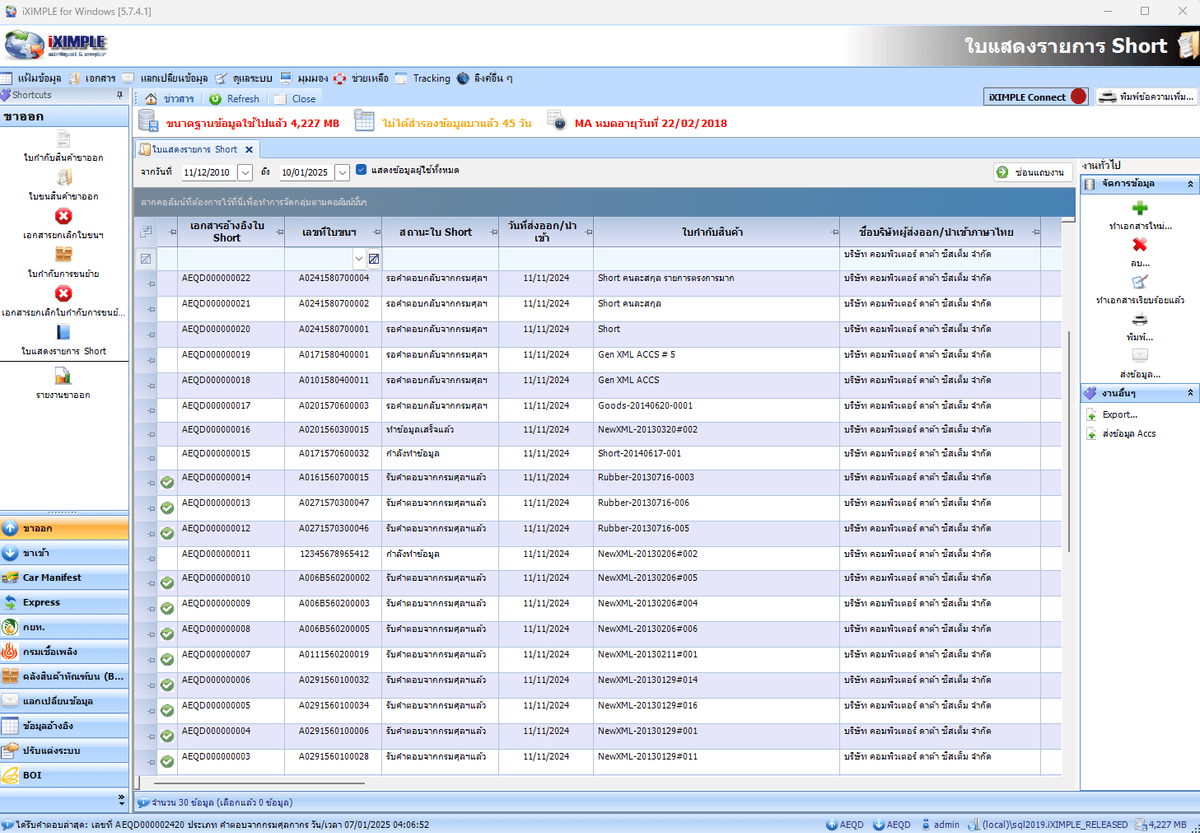This screenshot has height=833, width=1200.
Task: Collapse the จัดการข้อมูล panel section
Action: 1190,184
